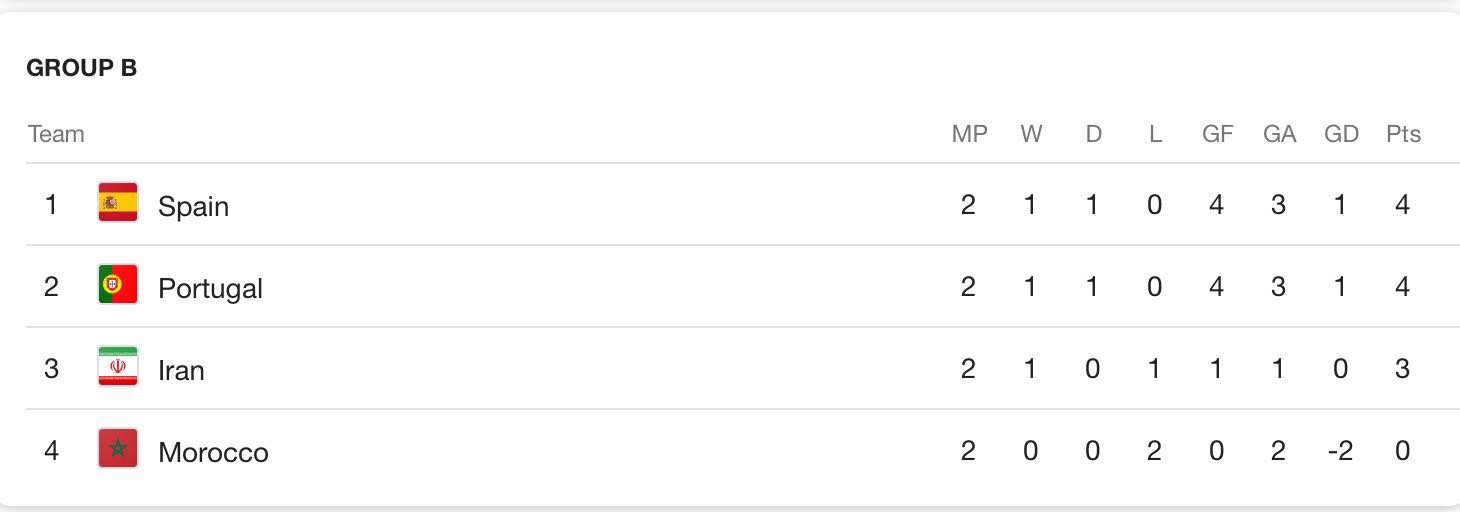This screenshot has height=512, width=1460.
Task: Click the GD column header
Action: click(x=1341, y=134)
